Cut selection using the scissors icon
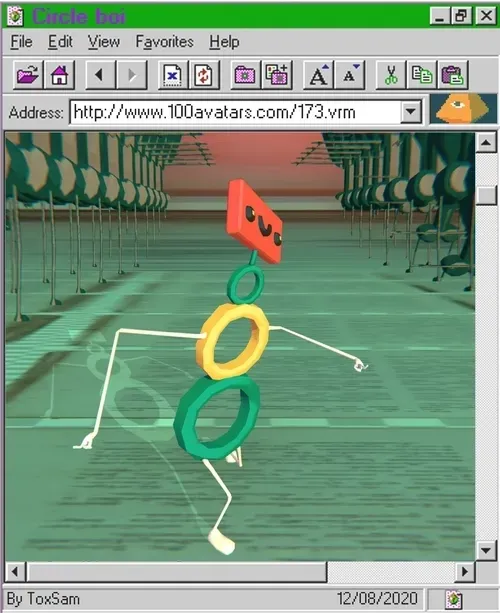Image resolution: width=500 pixels, height=613 pixels. pyautogui.click(x=391, y=74)
